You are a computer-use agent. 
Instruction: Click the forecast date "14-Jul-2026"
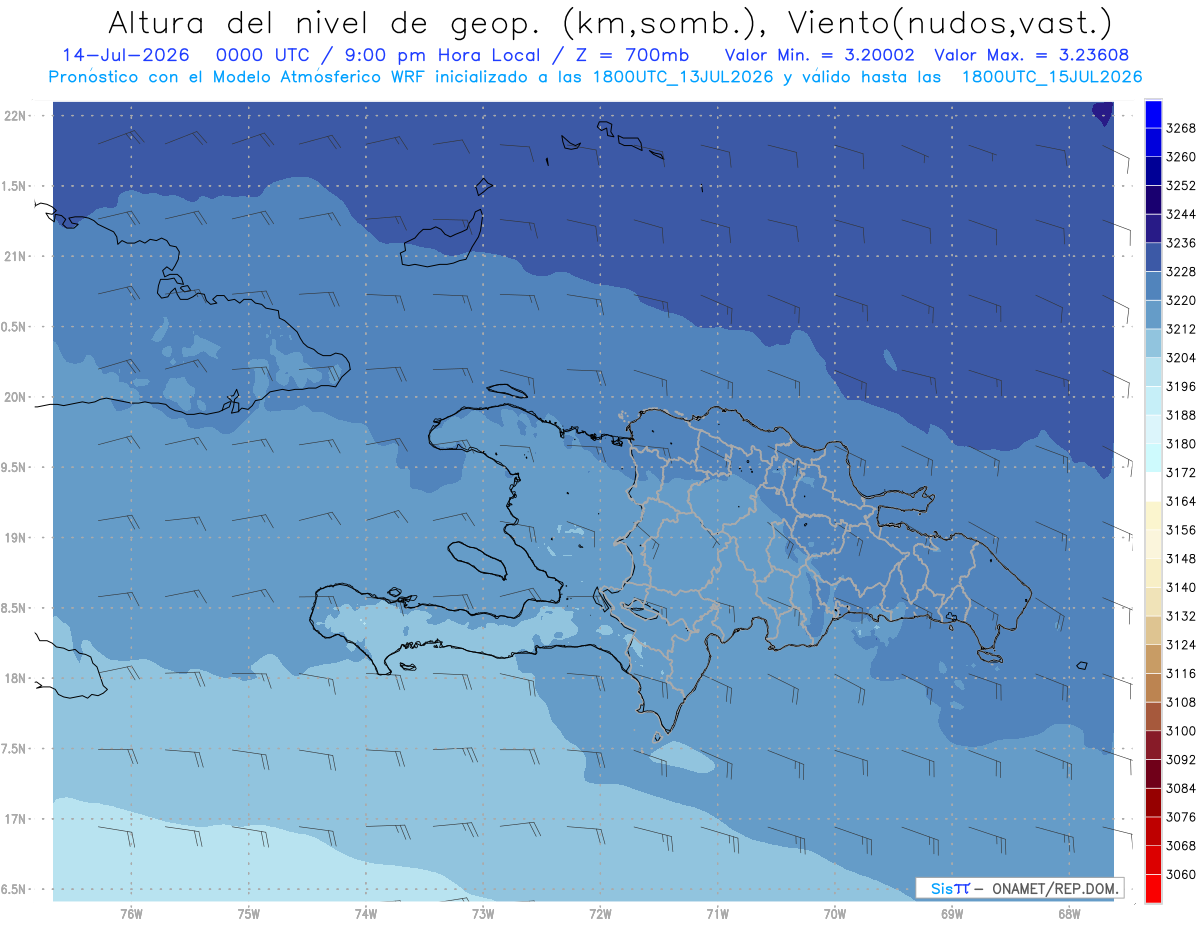[125, 55]
